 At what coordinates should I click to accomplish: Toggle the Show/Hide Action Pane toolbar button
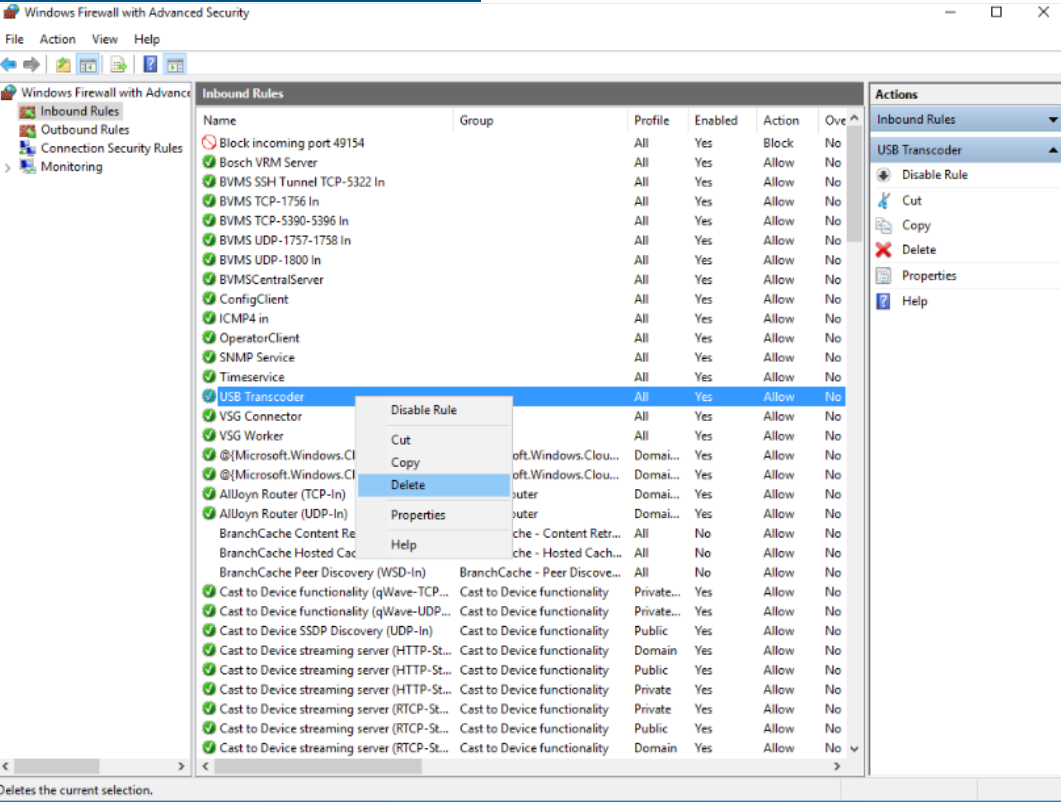(175, 65)
